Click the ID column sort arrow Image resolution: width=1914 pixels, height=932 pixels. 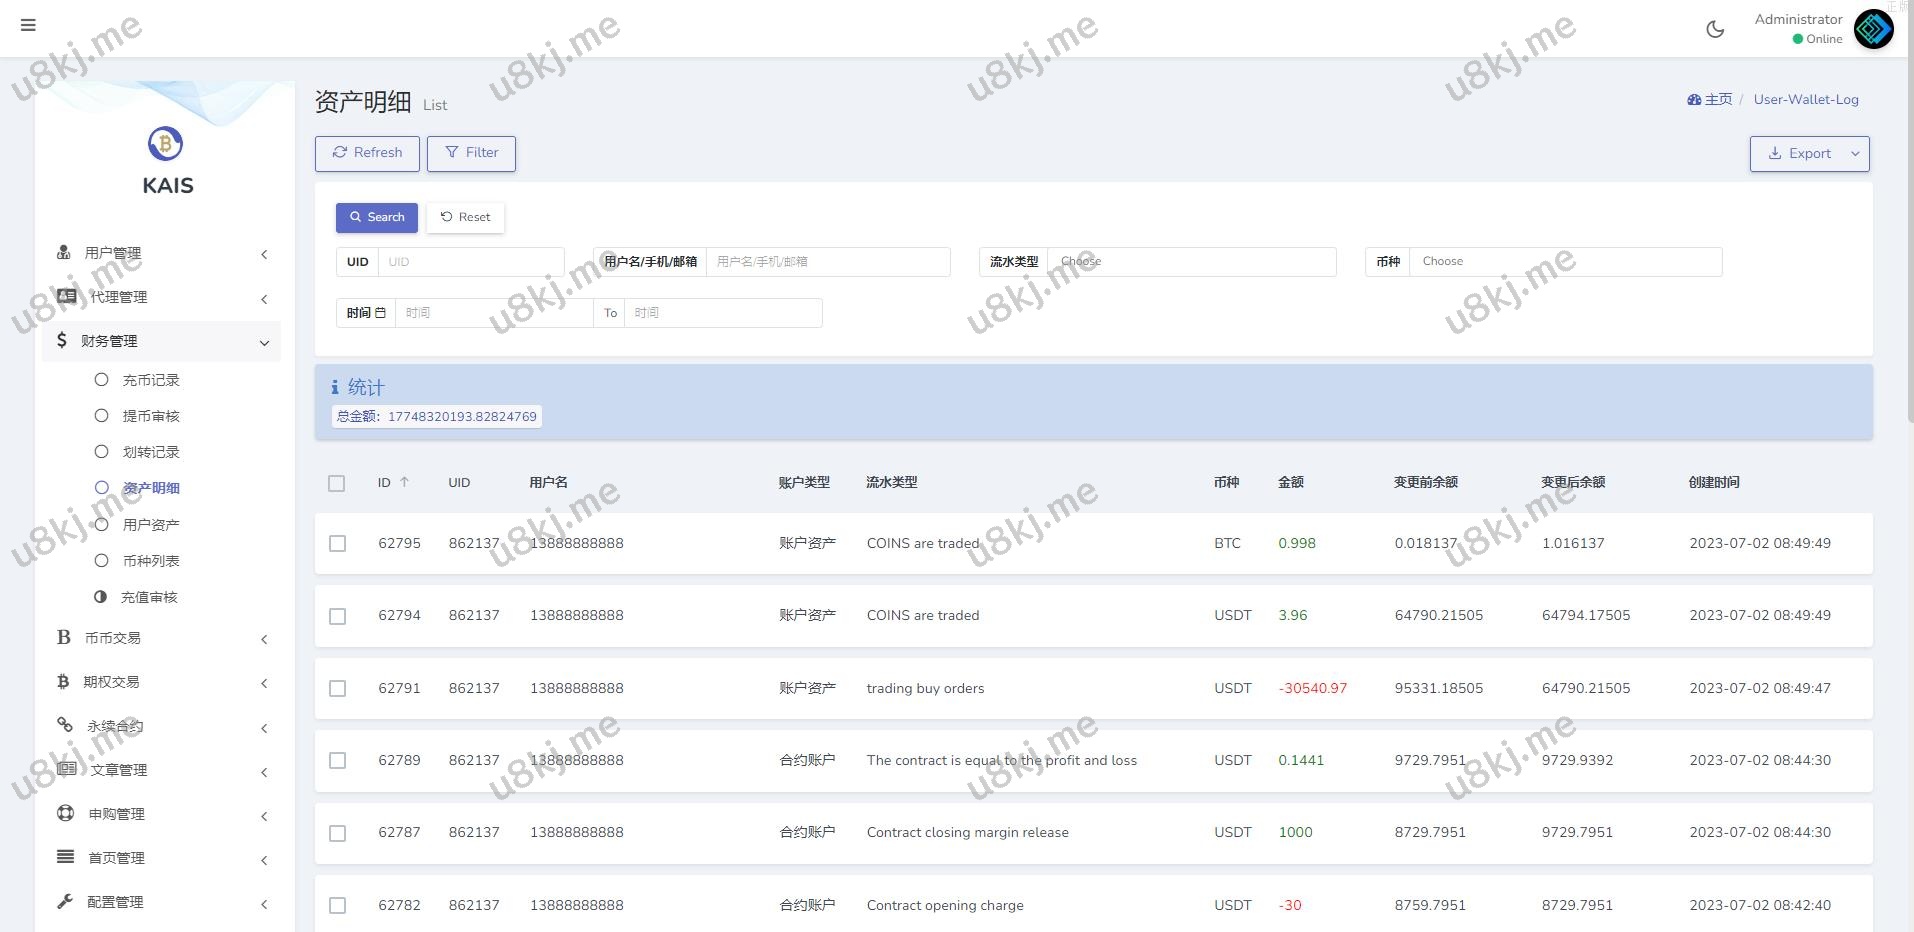pos(404,482)
